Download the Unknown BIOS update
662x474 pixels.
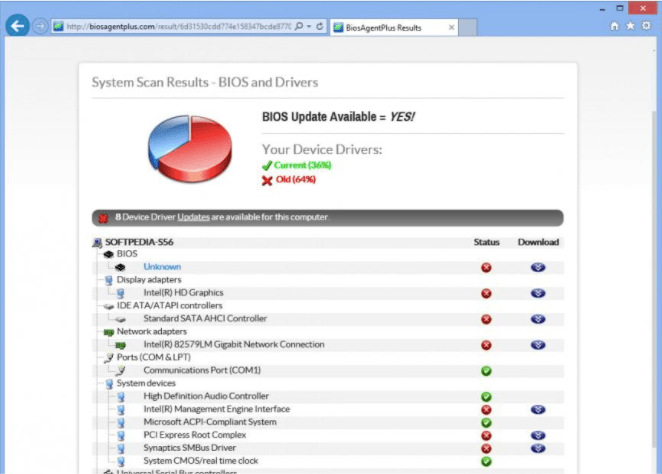click(x=538, y=267)
